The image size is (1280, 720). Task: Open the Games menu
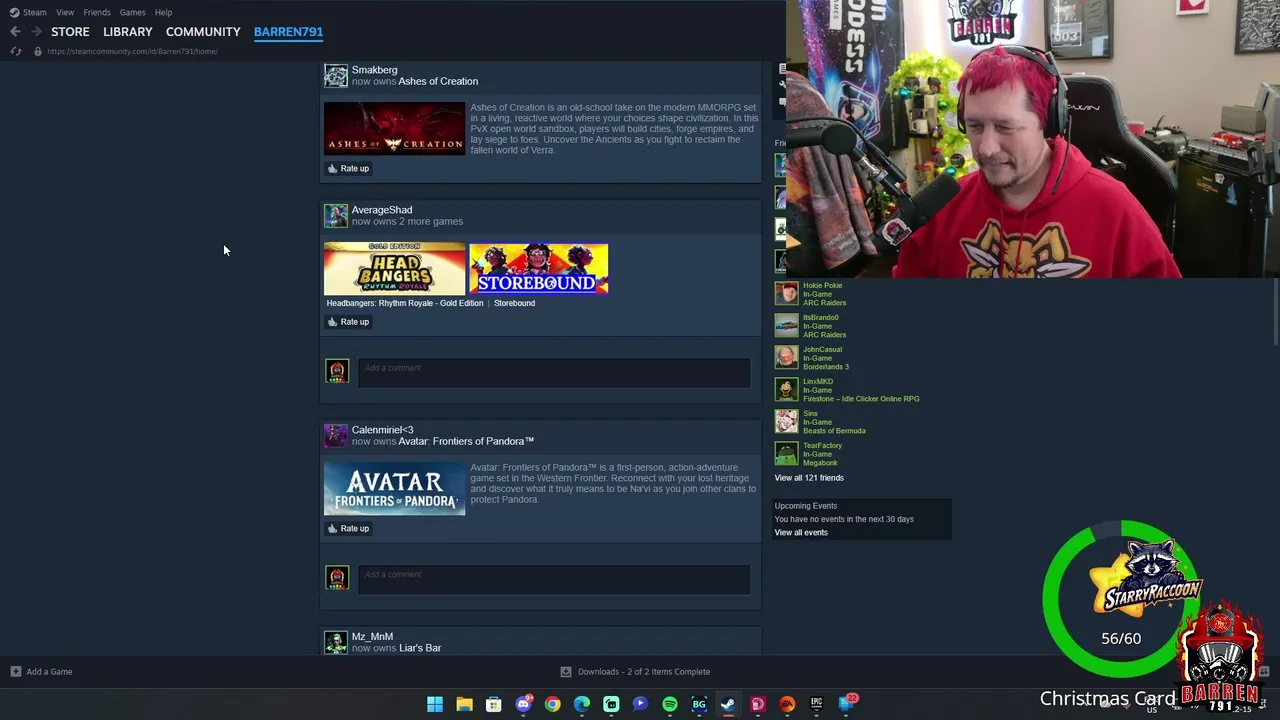[x=132, y=12]
